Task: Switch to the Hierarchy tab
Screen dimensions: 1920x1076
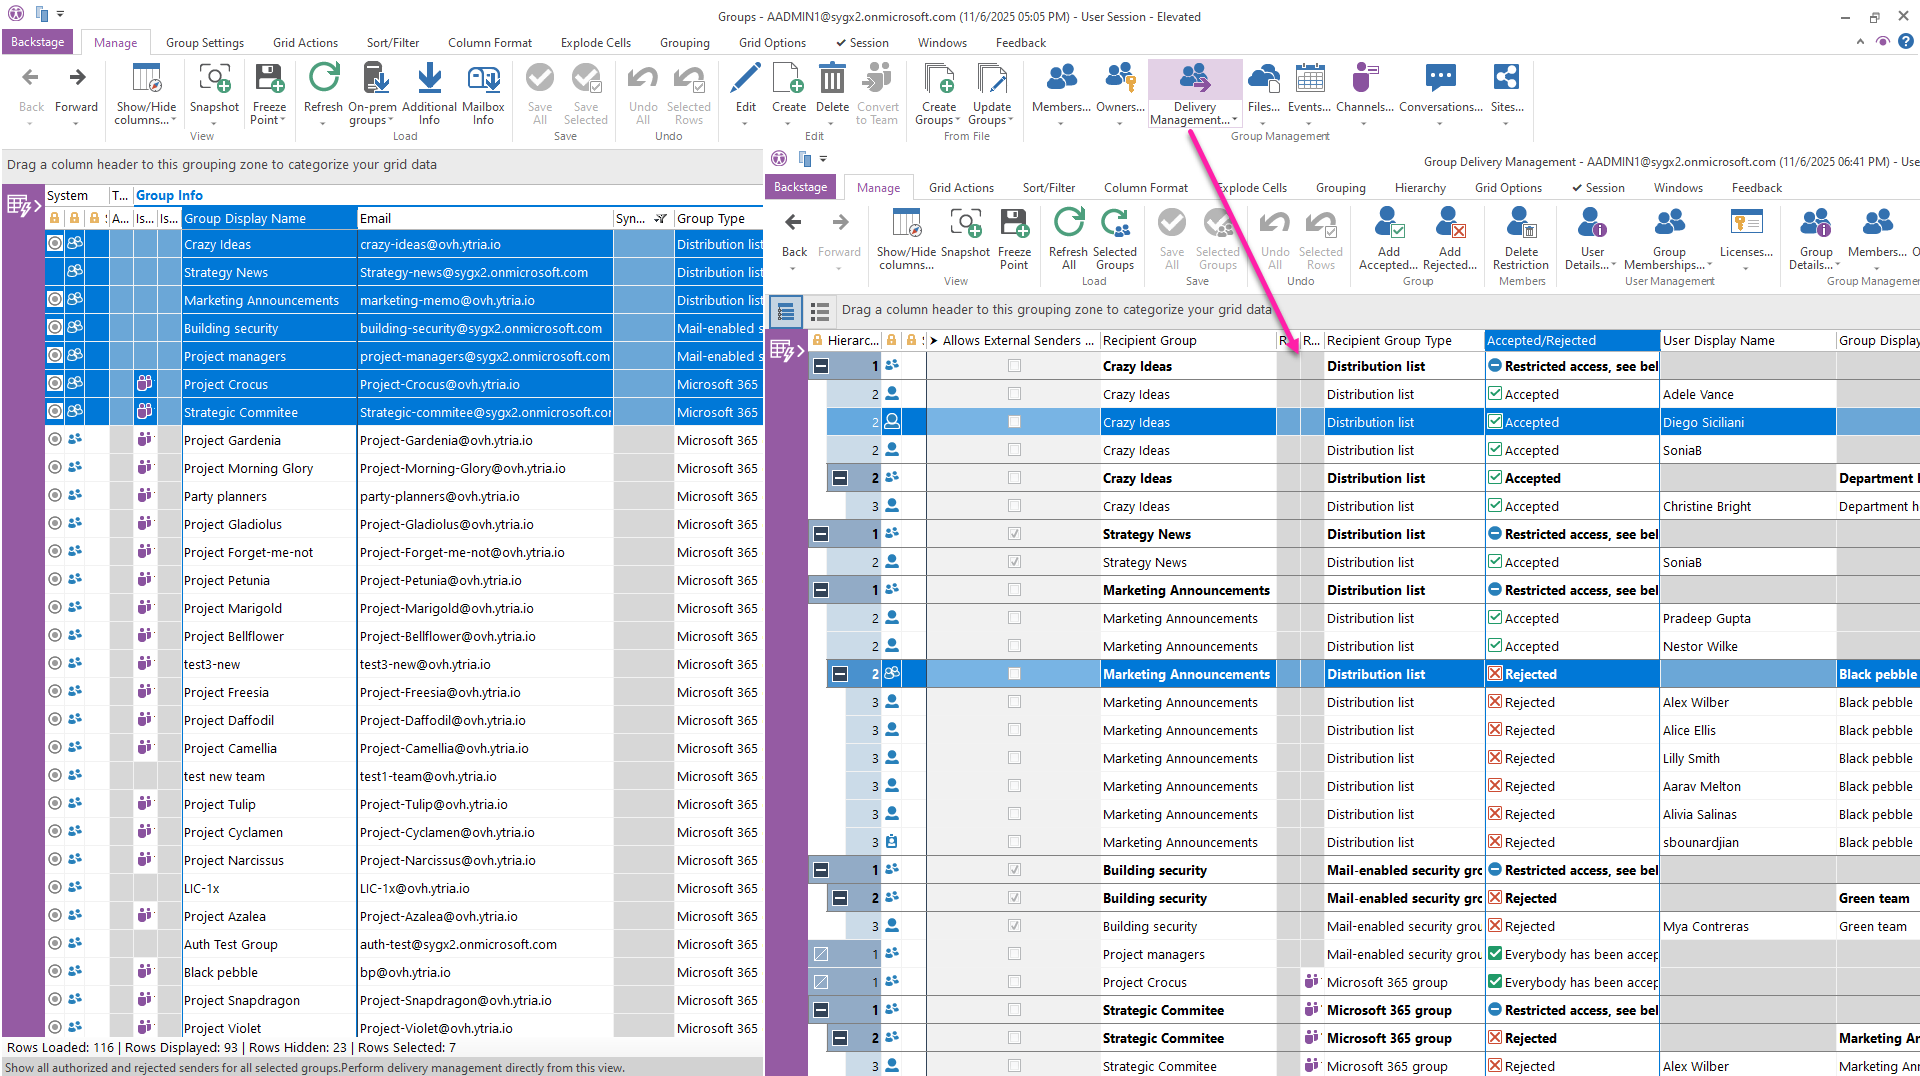Action: coord(1419,188)
